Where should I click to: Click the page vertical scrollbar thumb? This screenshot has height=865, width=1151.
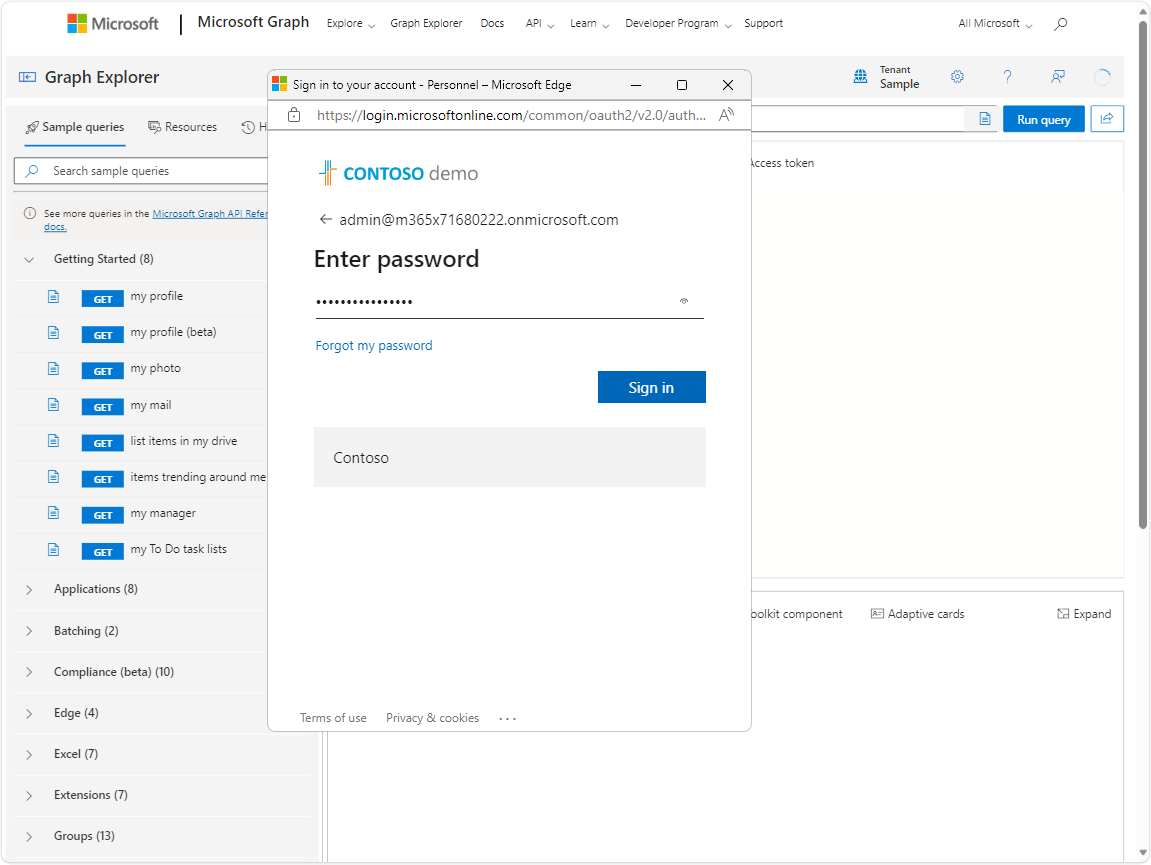tap(1143, 274)
